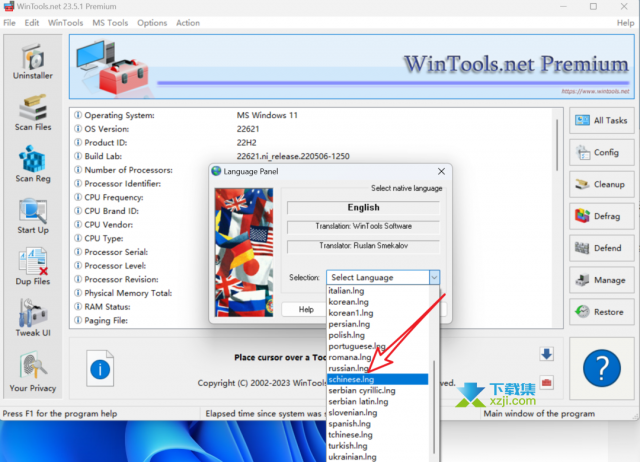Open the WinTools menu
The image size is (640, 462).
pyautogui.click(x=65, y=23)
